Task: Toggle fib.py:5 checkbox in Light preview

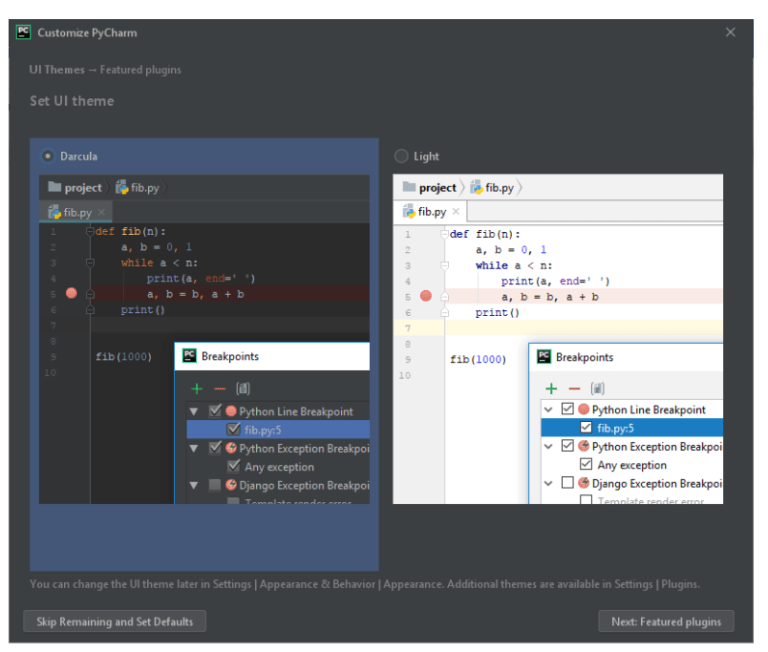Action: coord(586,427)
